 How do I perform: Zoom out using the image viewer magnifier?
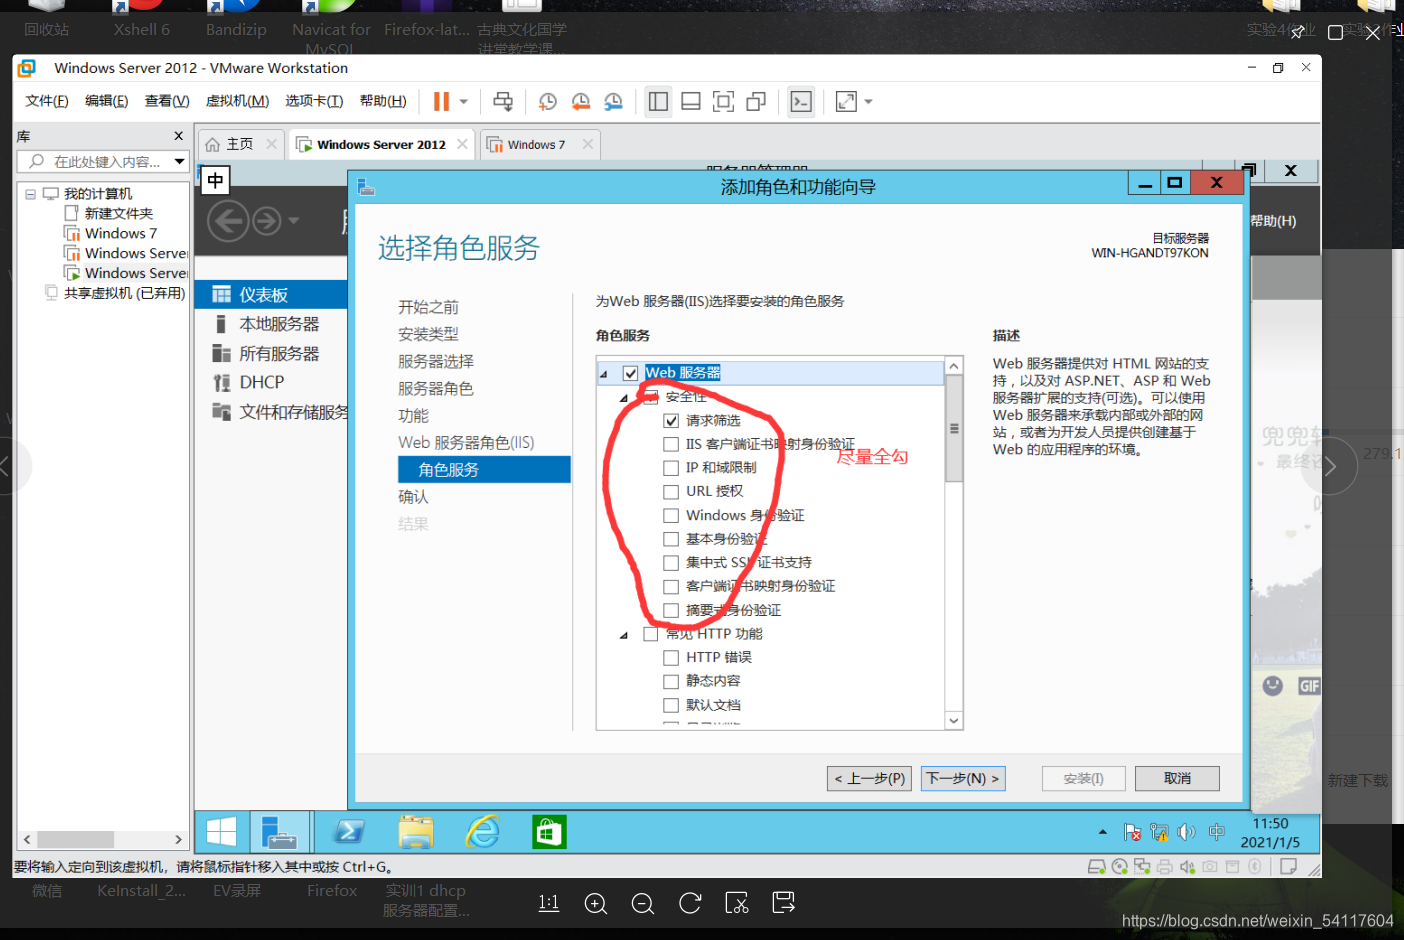[x=643, y=904]
